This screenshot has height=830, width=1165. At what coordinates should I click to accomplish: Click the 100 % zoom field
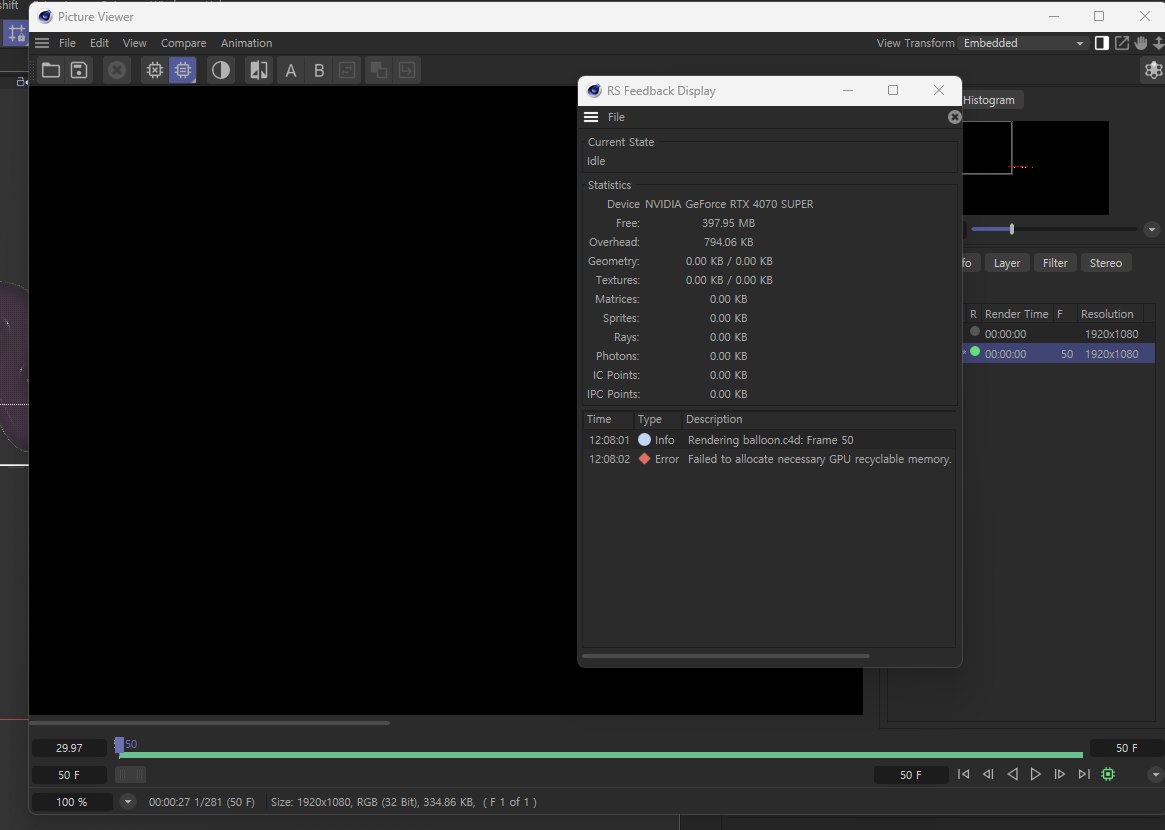(x=71, y=802)
